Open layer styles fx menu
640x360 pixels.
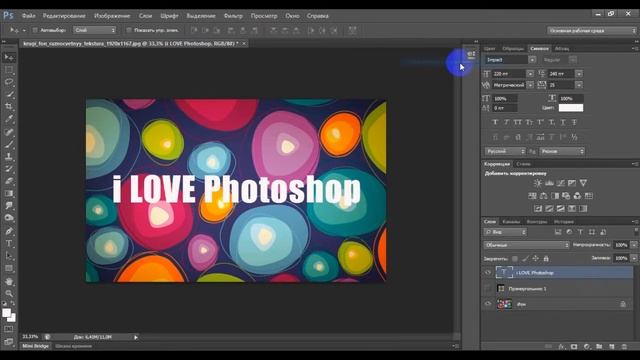pos(562,347)
